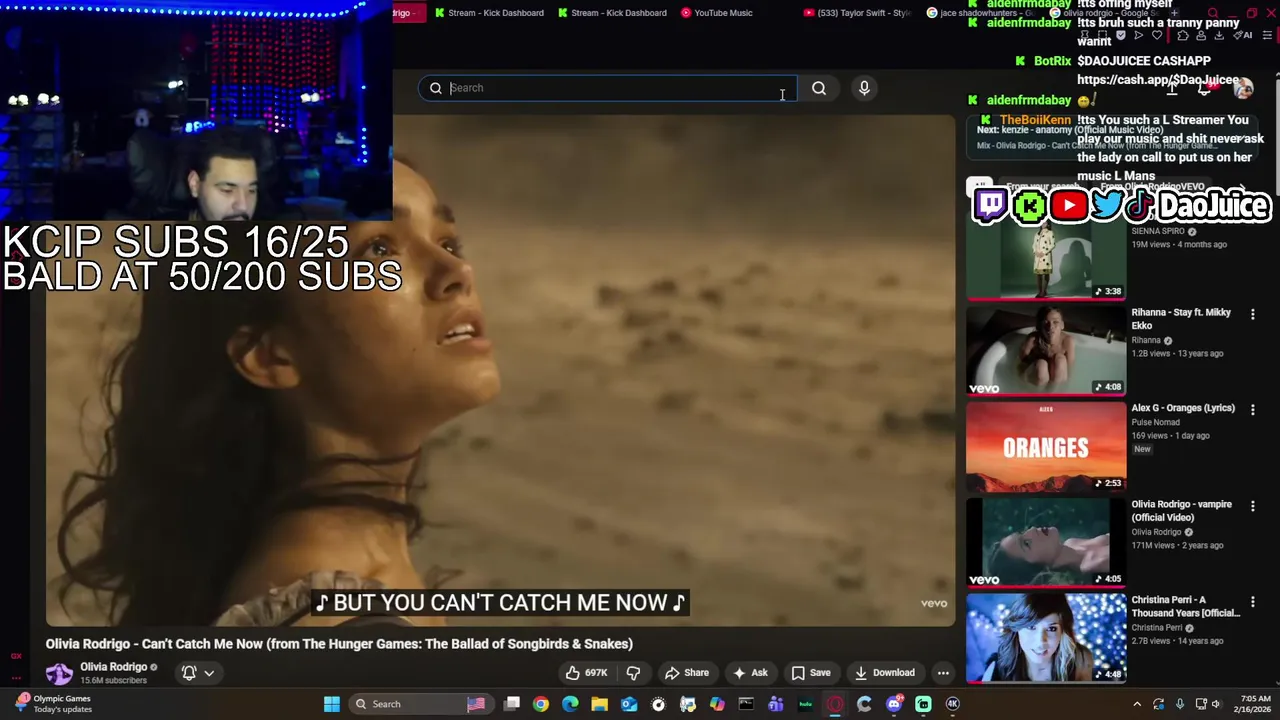This screenshot has height=720, width=1280.
Task: Open options menu for Rihanna - Stay
Action: pos(1252,314)
